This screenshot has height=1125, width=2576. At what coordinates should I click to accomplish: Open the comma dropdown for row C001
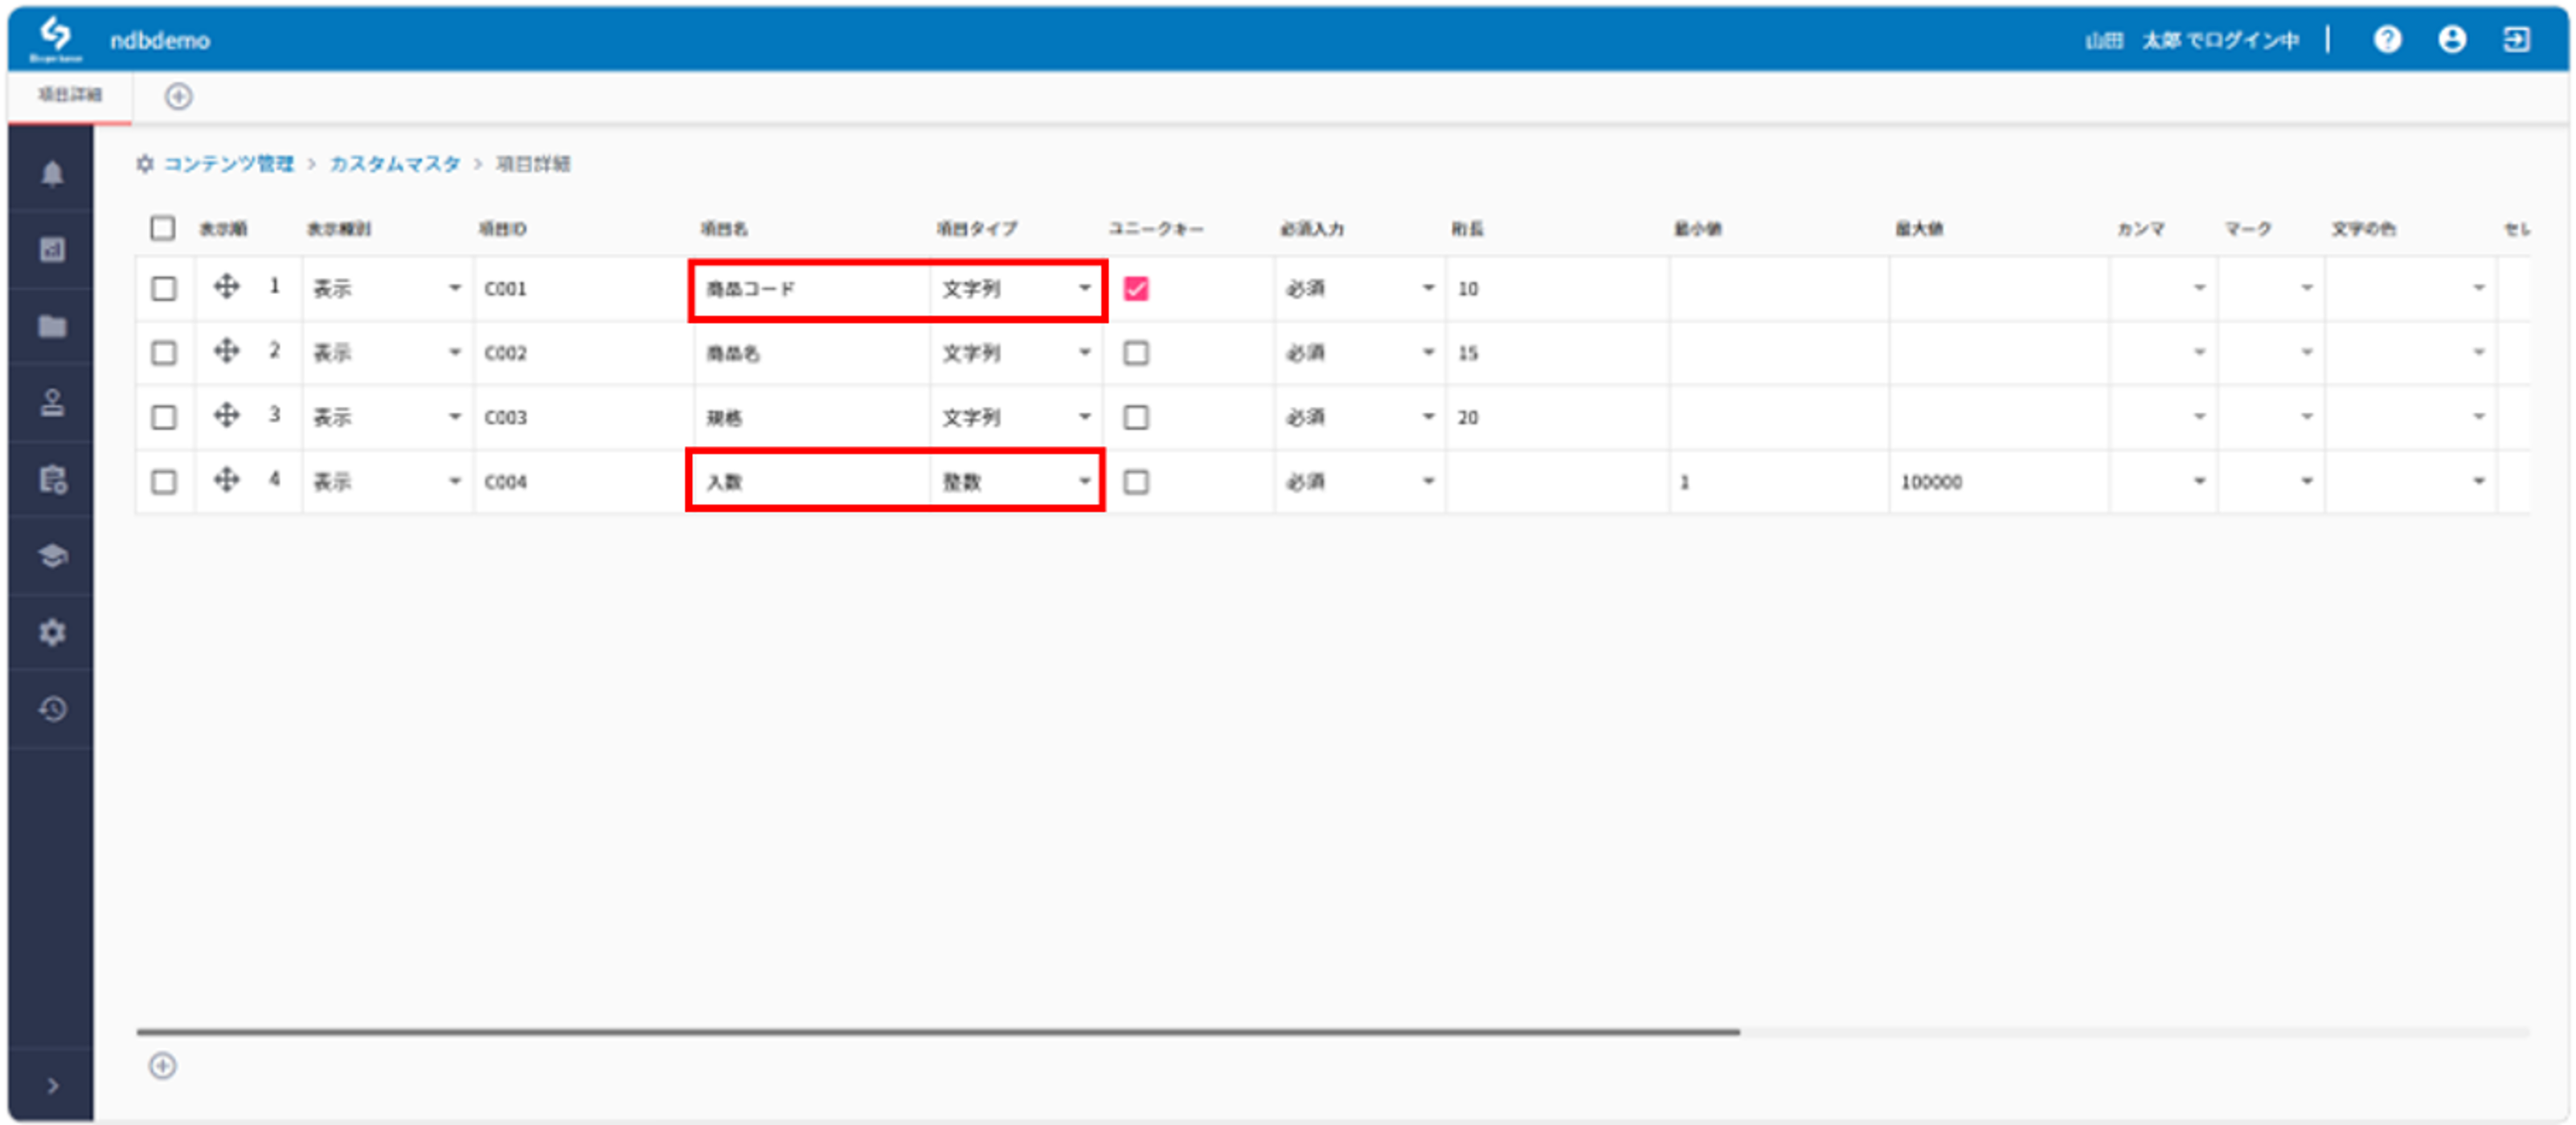click(x=2163, y=289)
